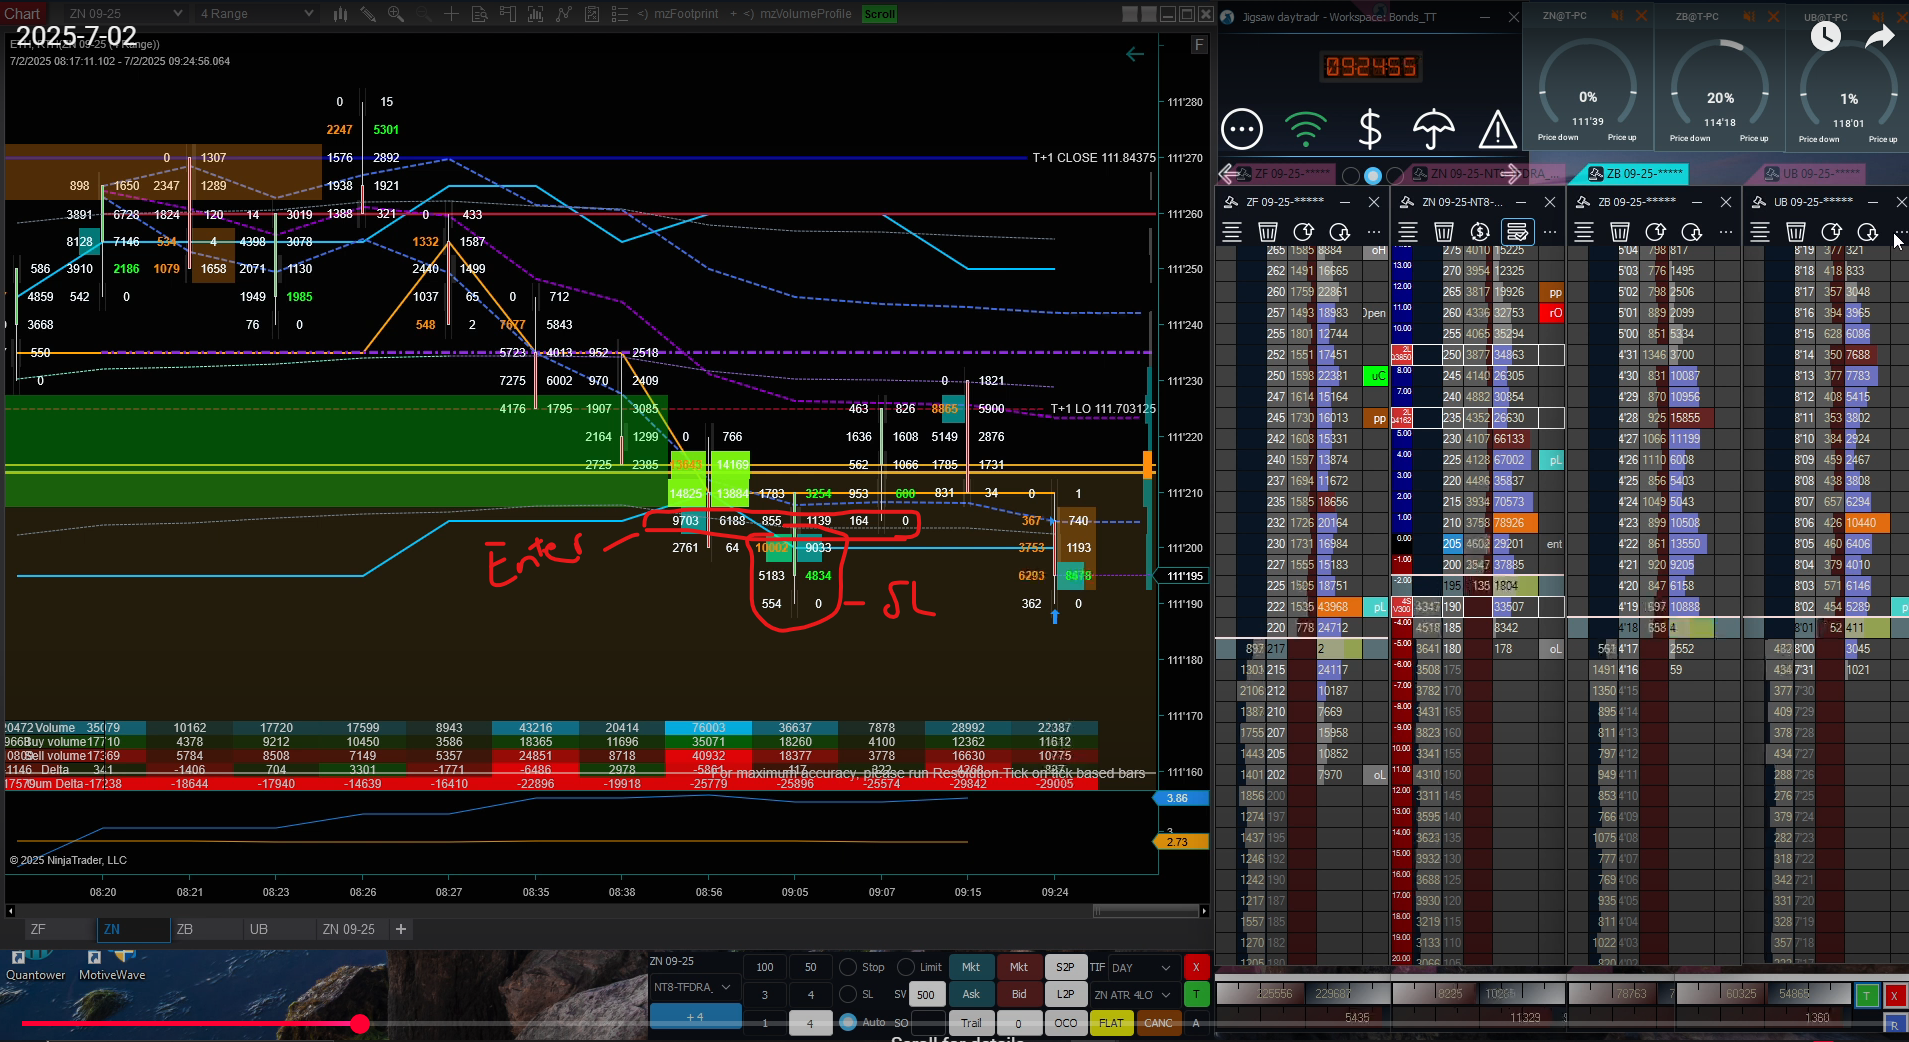Open Chart Trader icon in chart toolbar

pyautogui.click(x=508, y=14)
